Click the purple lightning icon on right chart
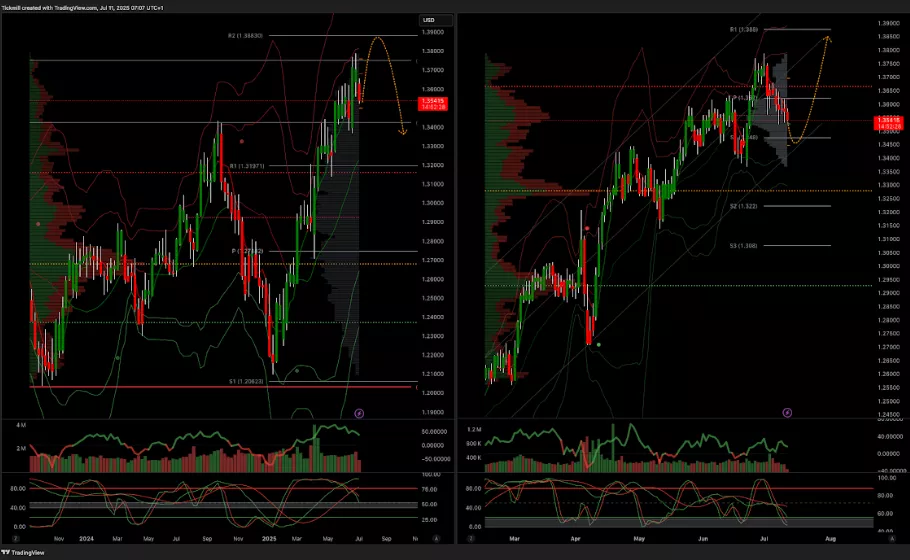The height and width of the screenshot is (560, 910). click(x=787, y=411)
